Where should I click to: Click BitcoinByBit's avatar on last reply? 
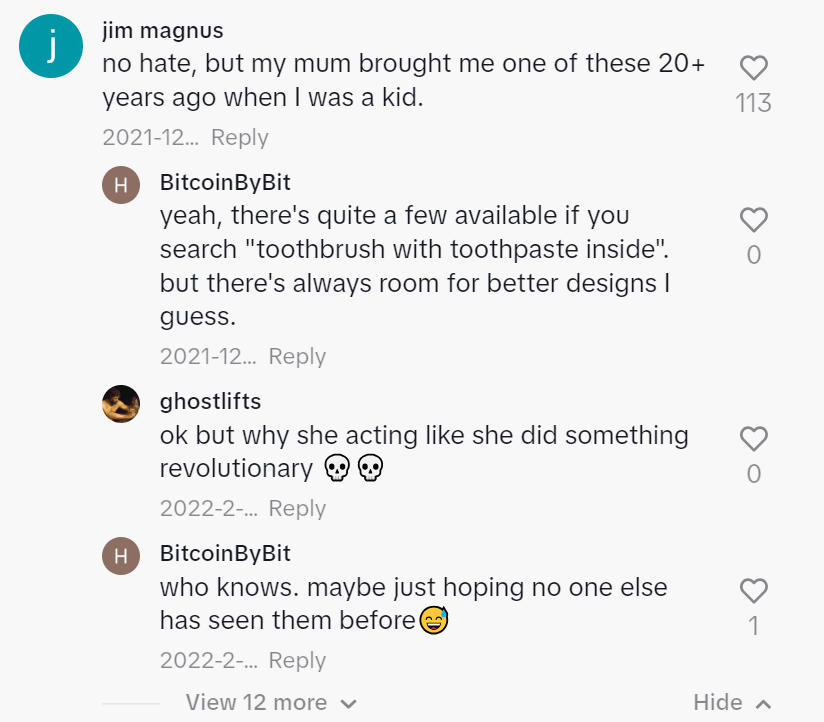[x=121, y=555]
